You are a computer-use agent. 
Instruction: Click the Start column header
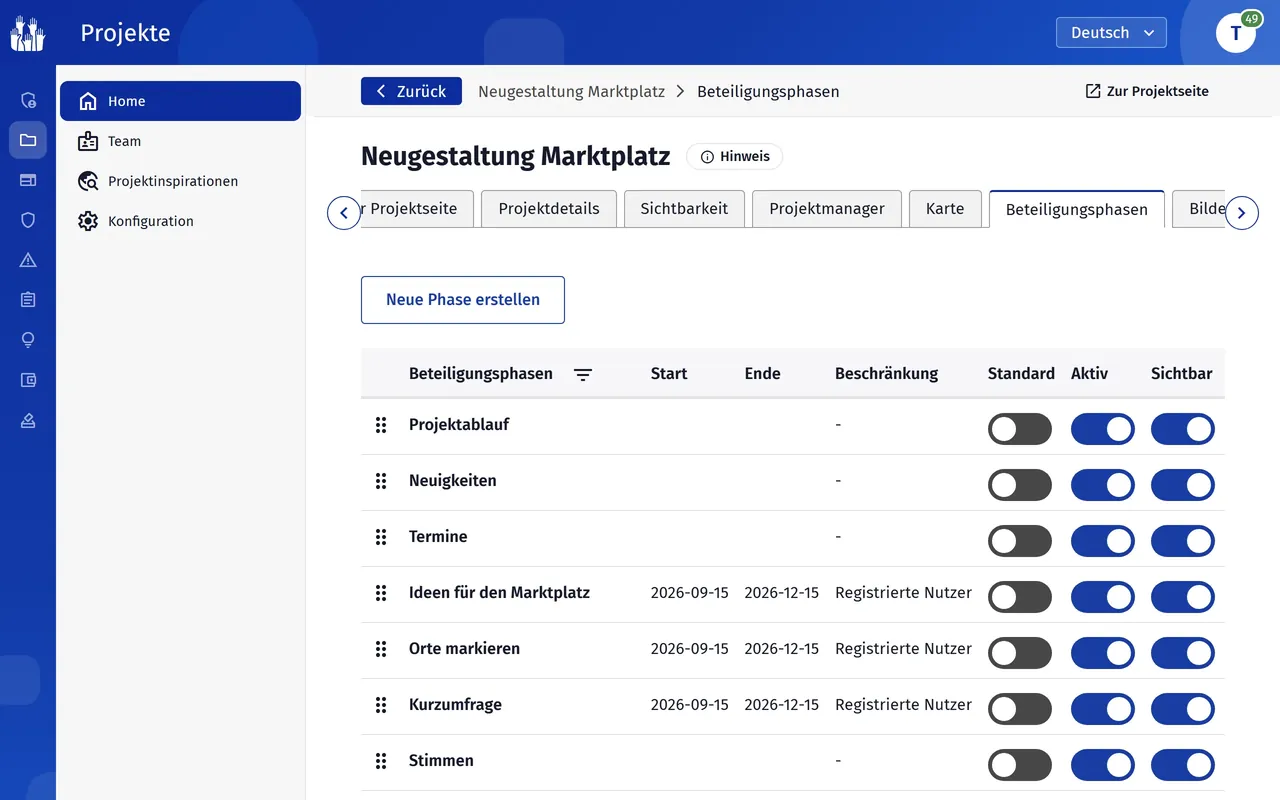point(669,374)
